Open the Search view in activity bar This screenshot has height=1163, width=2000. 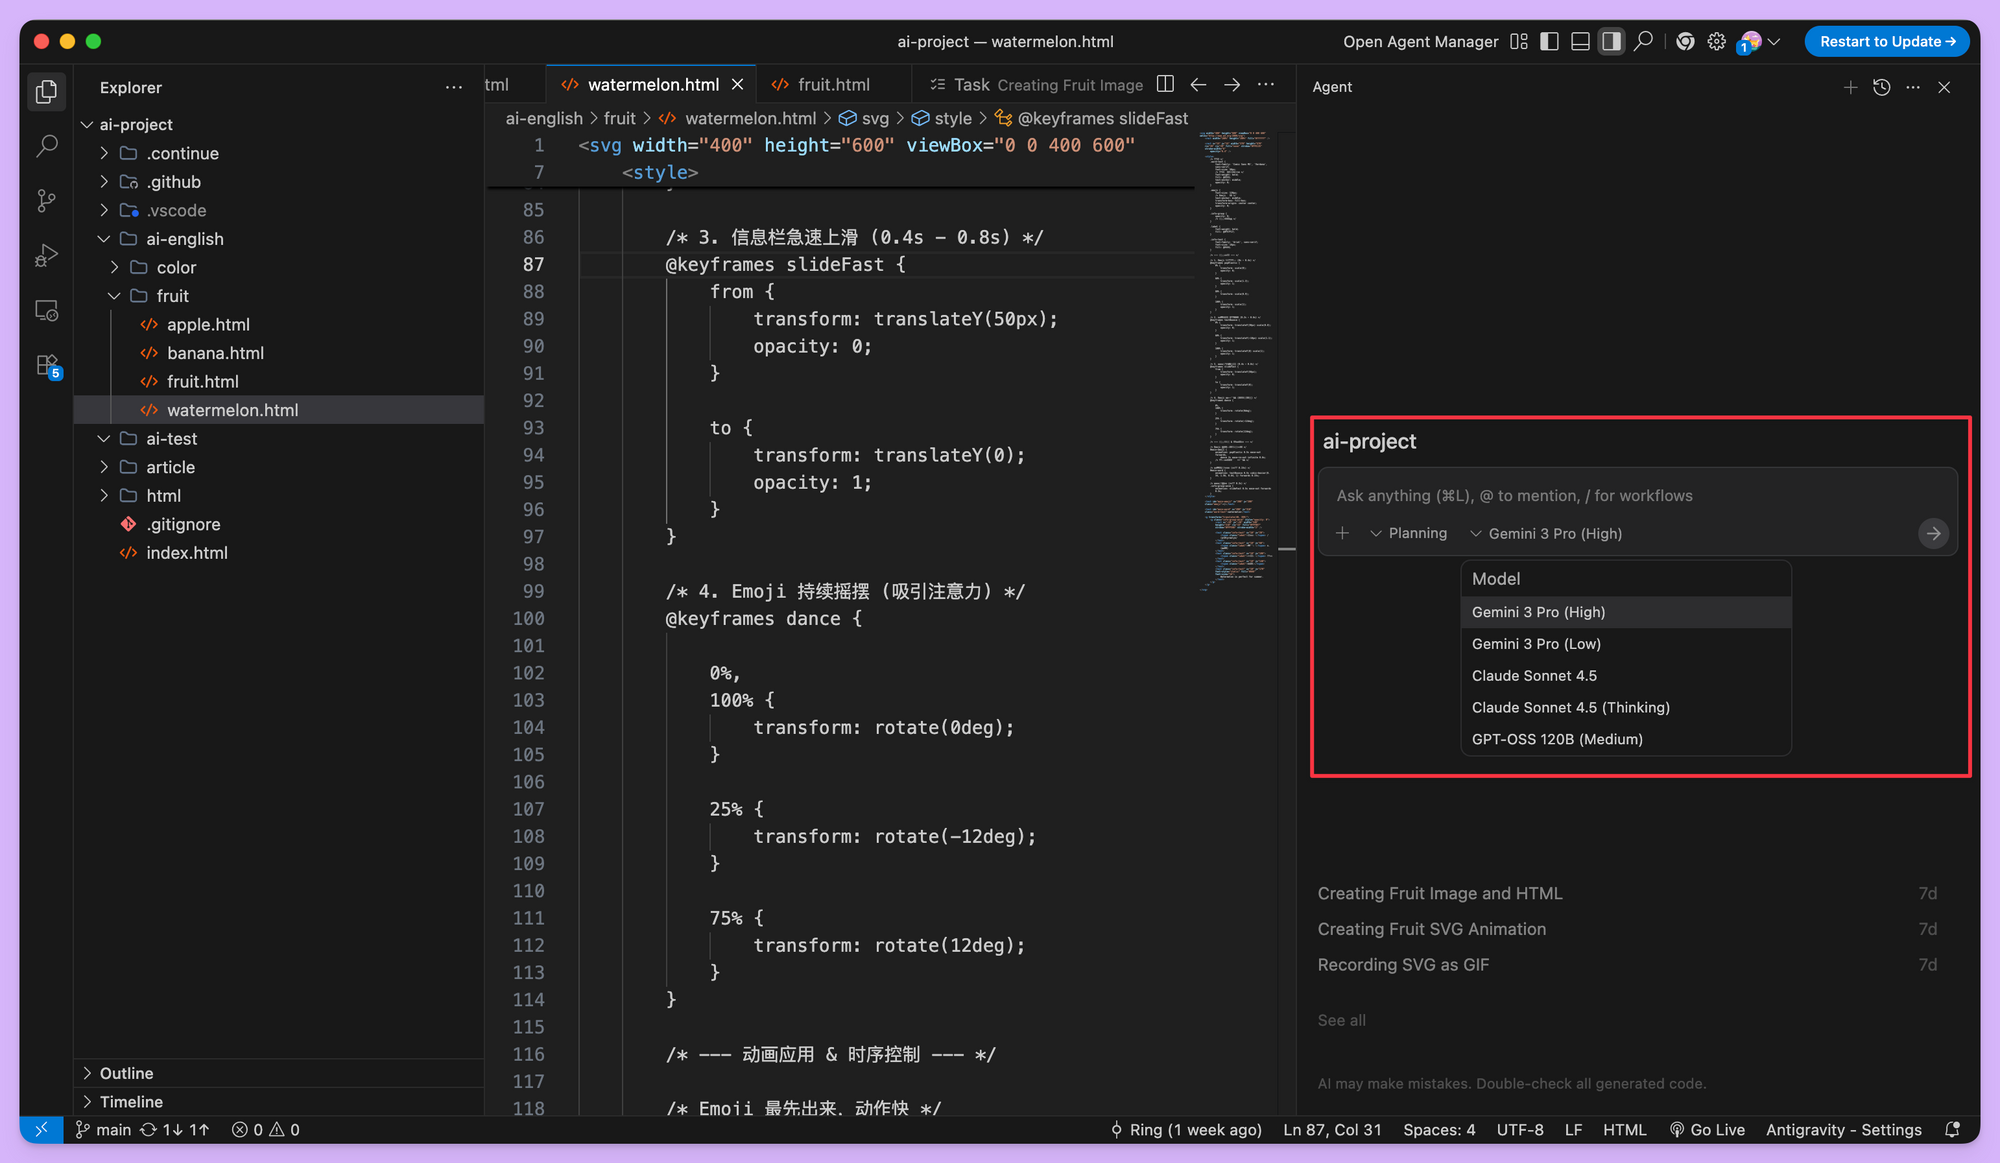tap(46, 146)
